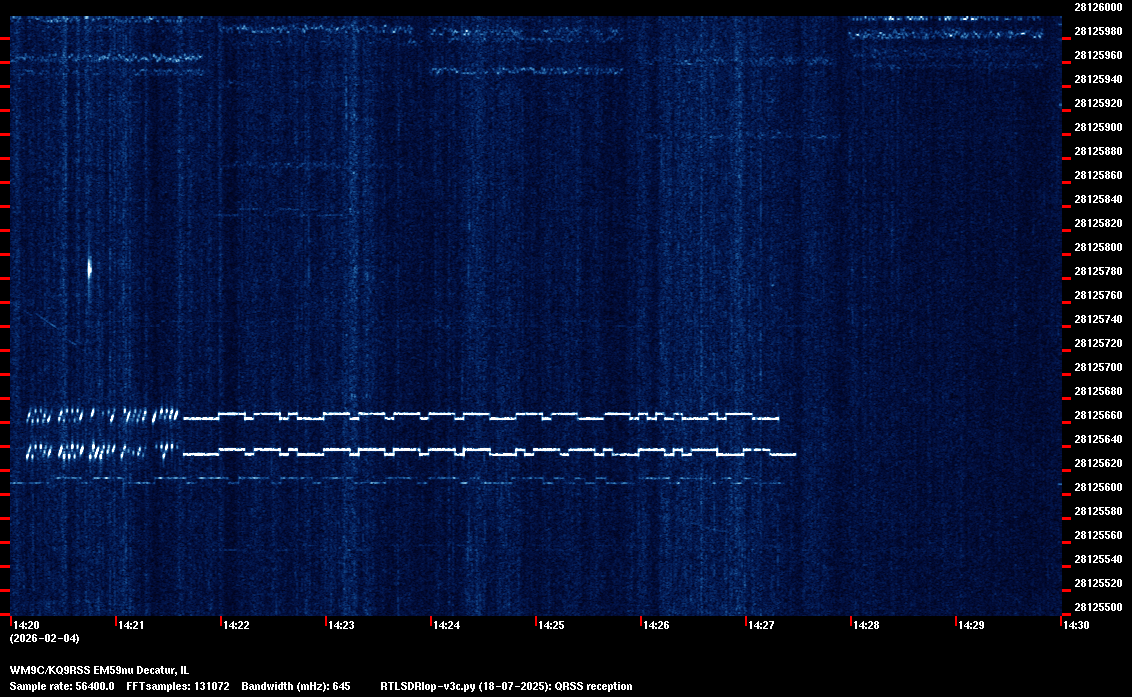Select the 28125780 frequency scale label
The width and height of the screenshot is (1132, 697).
pyautogui.click(x=1097, y=271)
